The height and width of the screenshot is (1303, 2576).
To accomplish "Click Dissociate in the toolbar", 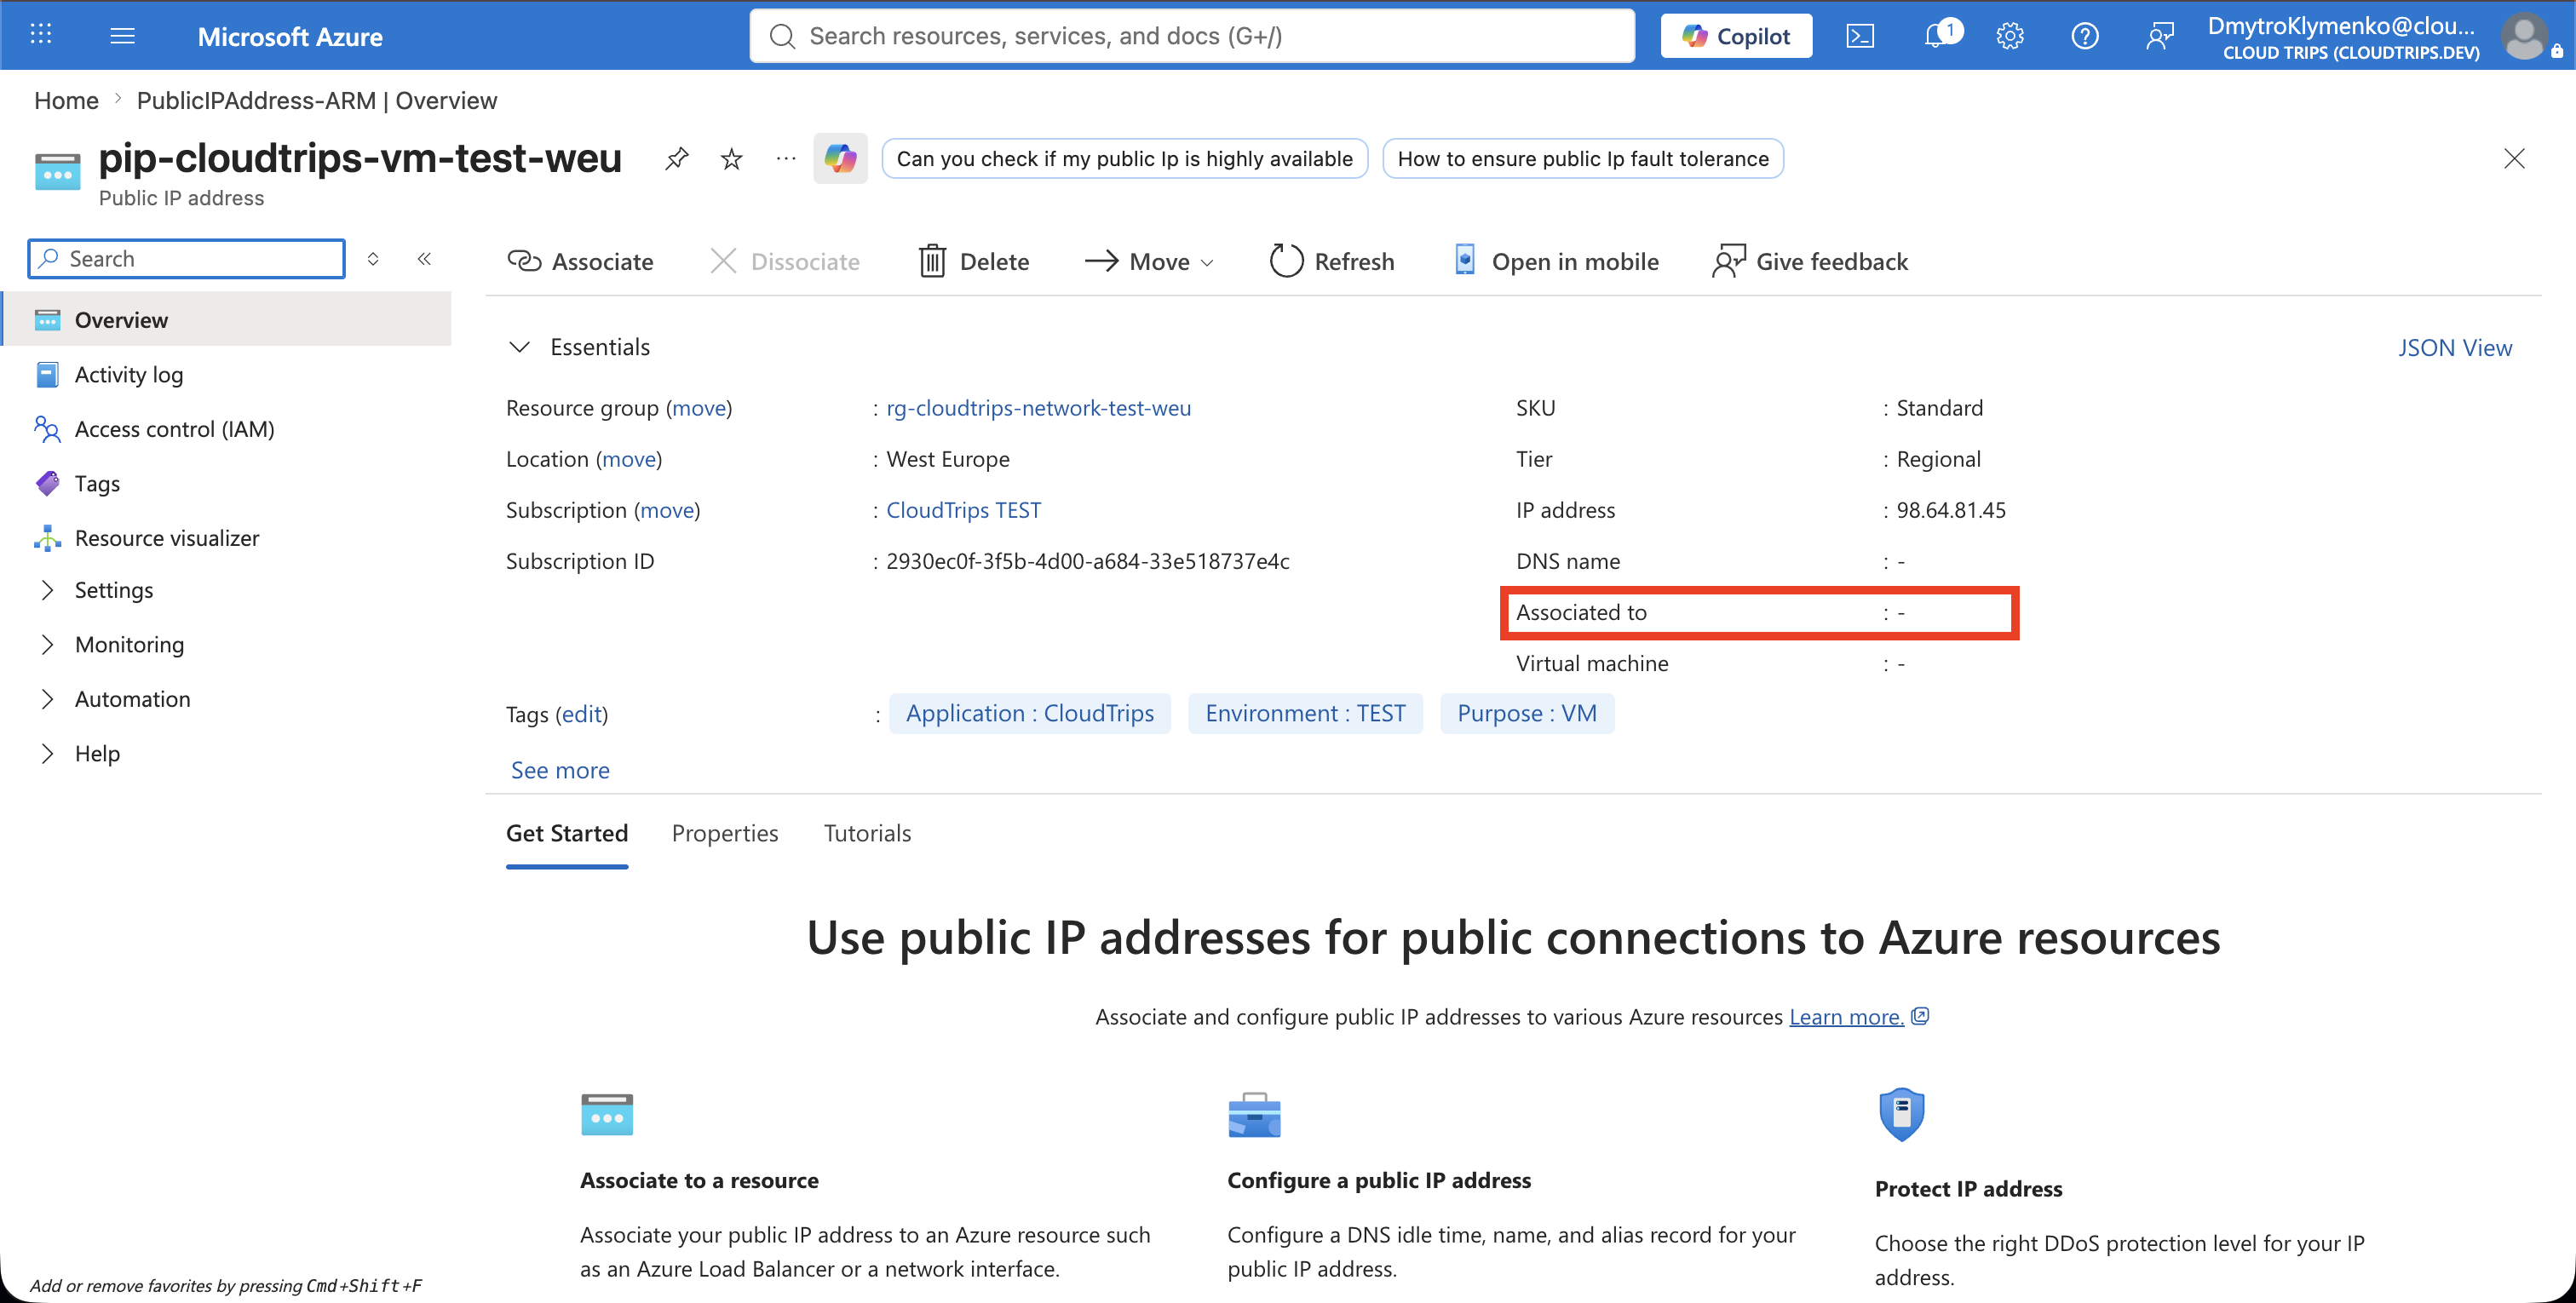I will 784,261.
